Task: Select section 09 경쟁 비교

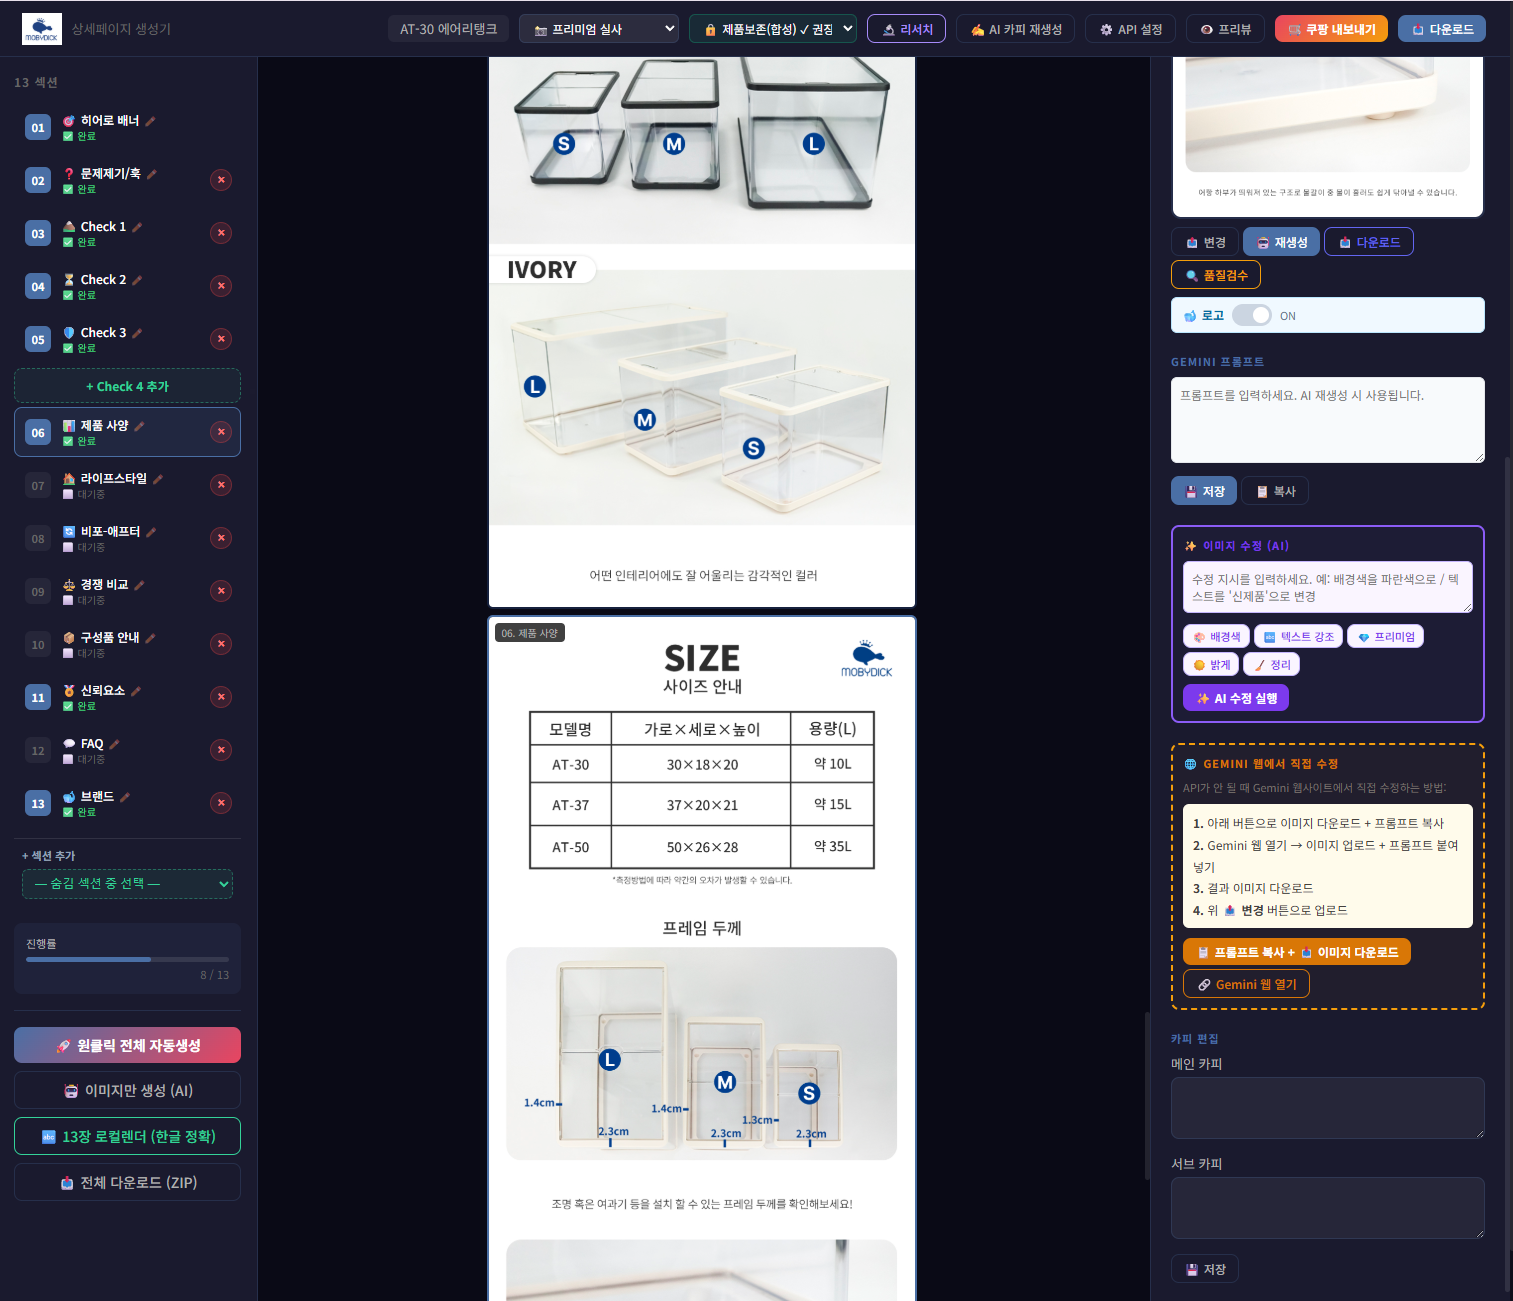Action: (127, 591)
